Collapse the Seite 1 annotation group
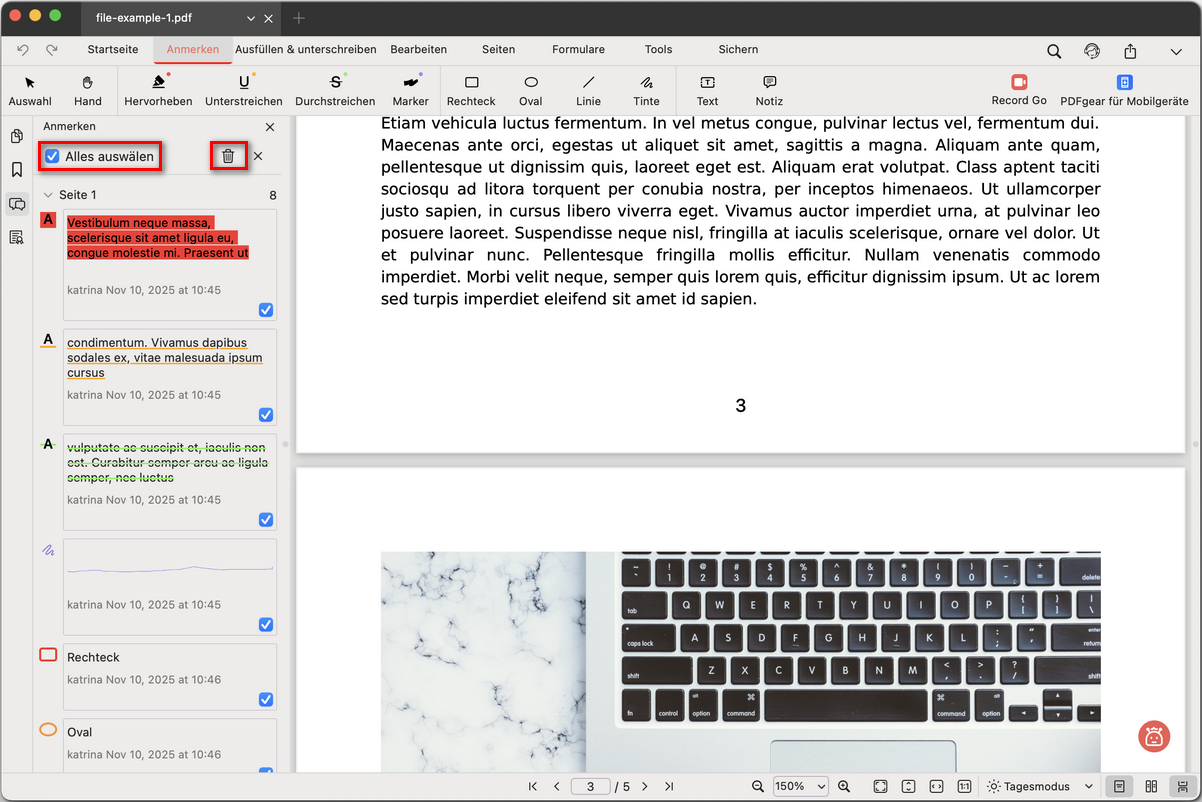The height and width of the screenshot is (802, 1202). point(48,195)
